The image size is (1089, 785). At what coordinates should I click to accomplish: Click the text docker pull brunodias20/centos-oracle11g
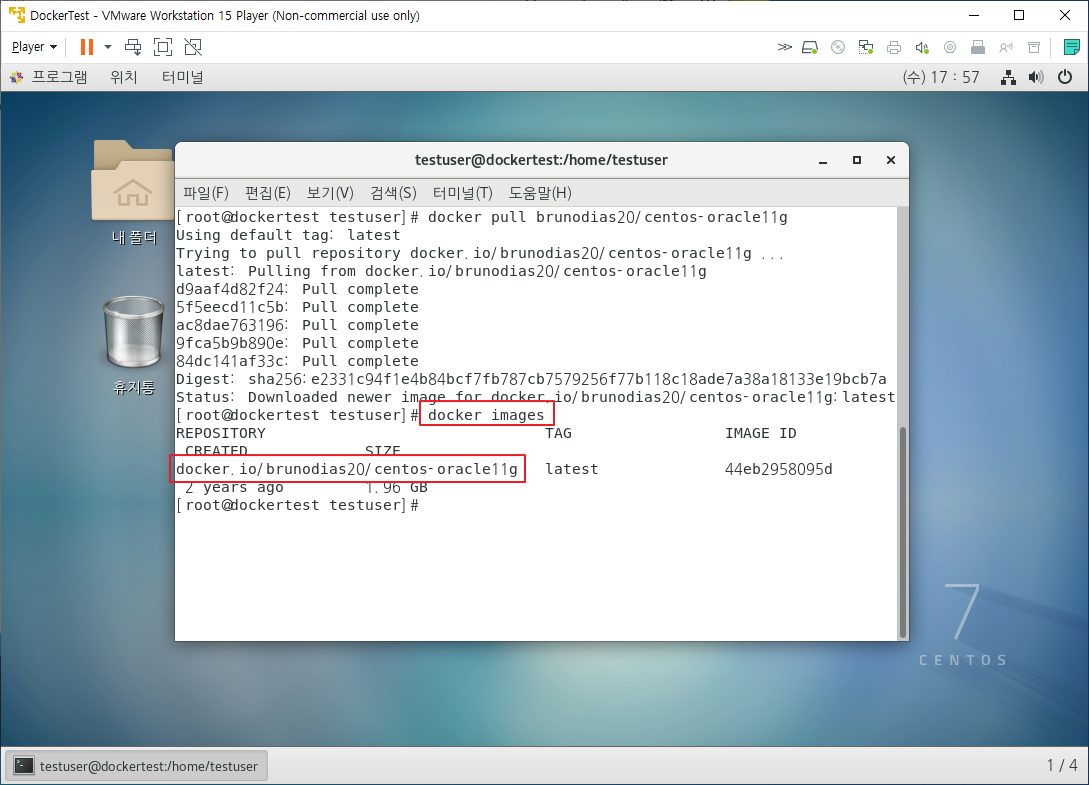coord(608,217)
